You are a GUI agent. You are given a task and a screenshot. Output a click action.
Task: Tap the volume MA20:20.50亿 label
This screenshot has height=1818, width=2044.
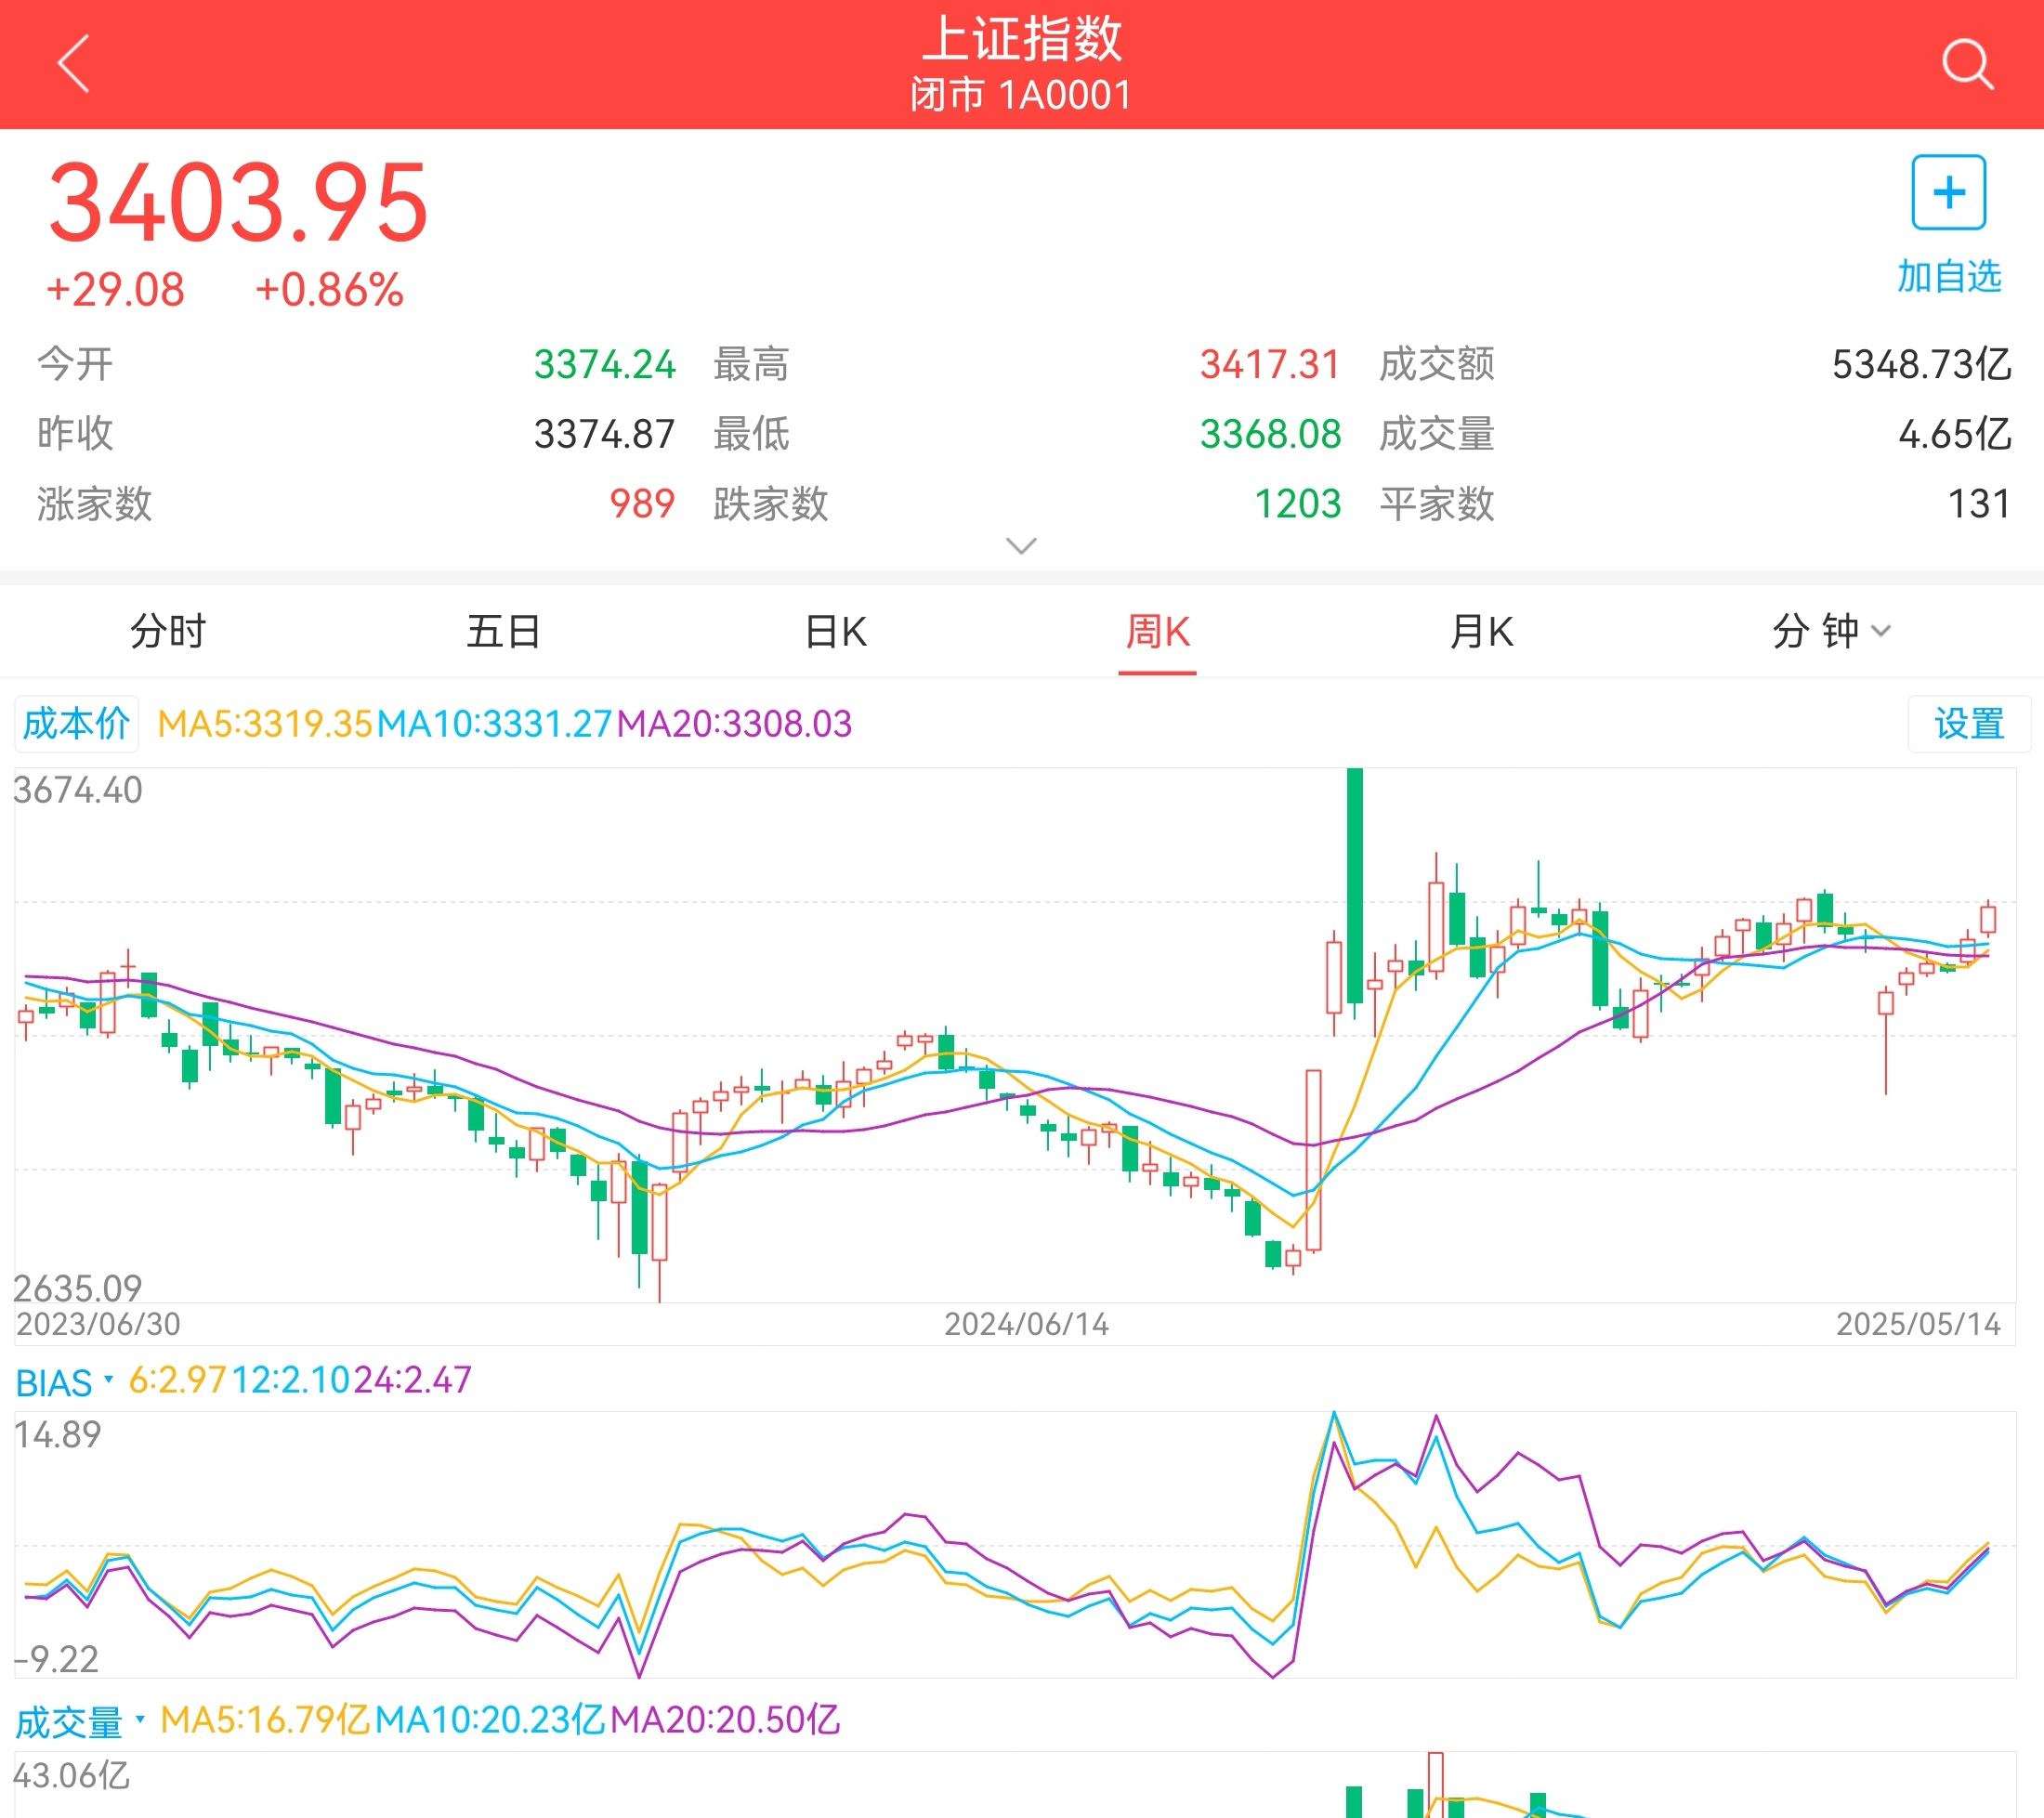[x=725, y=1720]
